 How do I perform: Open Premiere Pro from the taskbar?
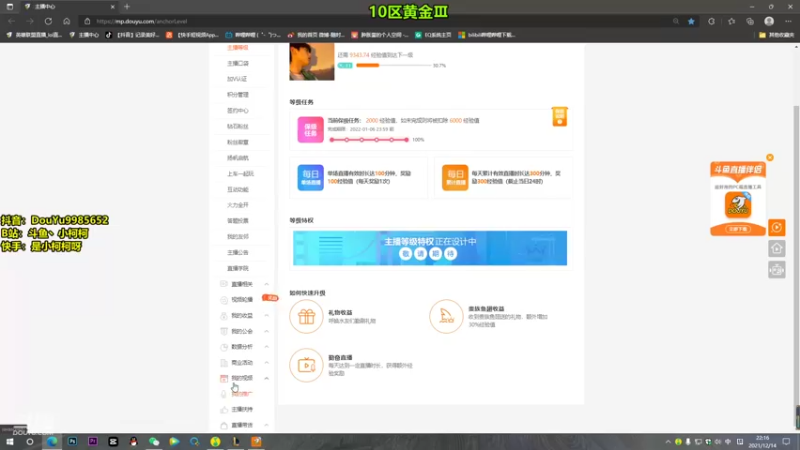tap(92, 441)
